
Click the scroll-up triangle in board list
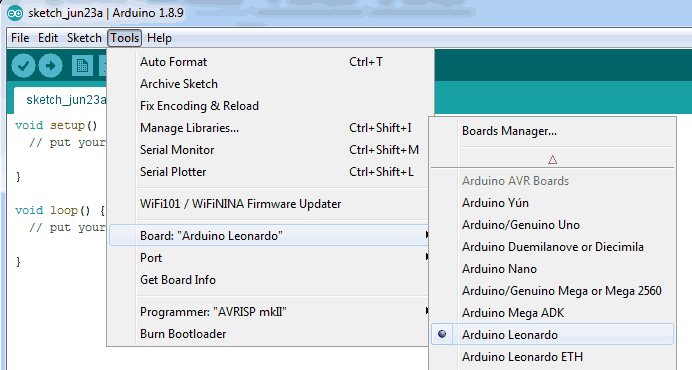[553, 160]
